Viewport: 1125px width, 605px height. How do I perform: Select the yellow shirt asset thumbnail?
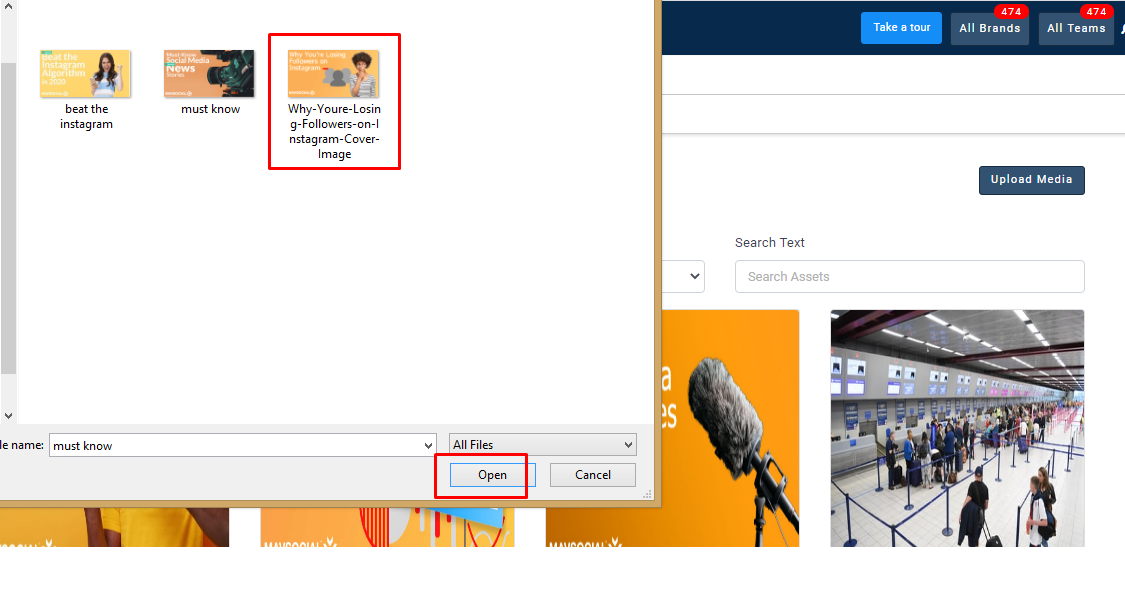click(x=115, y=527)
